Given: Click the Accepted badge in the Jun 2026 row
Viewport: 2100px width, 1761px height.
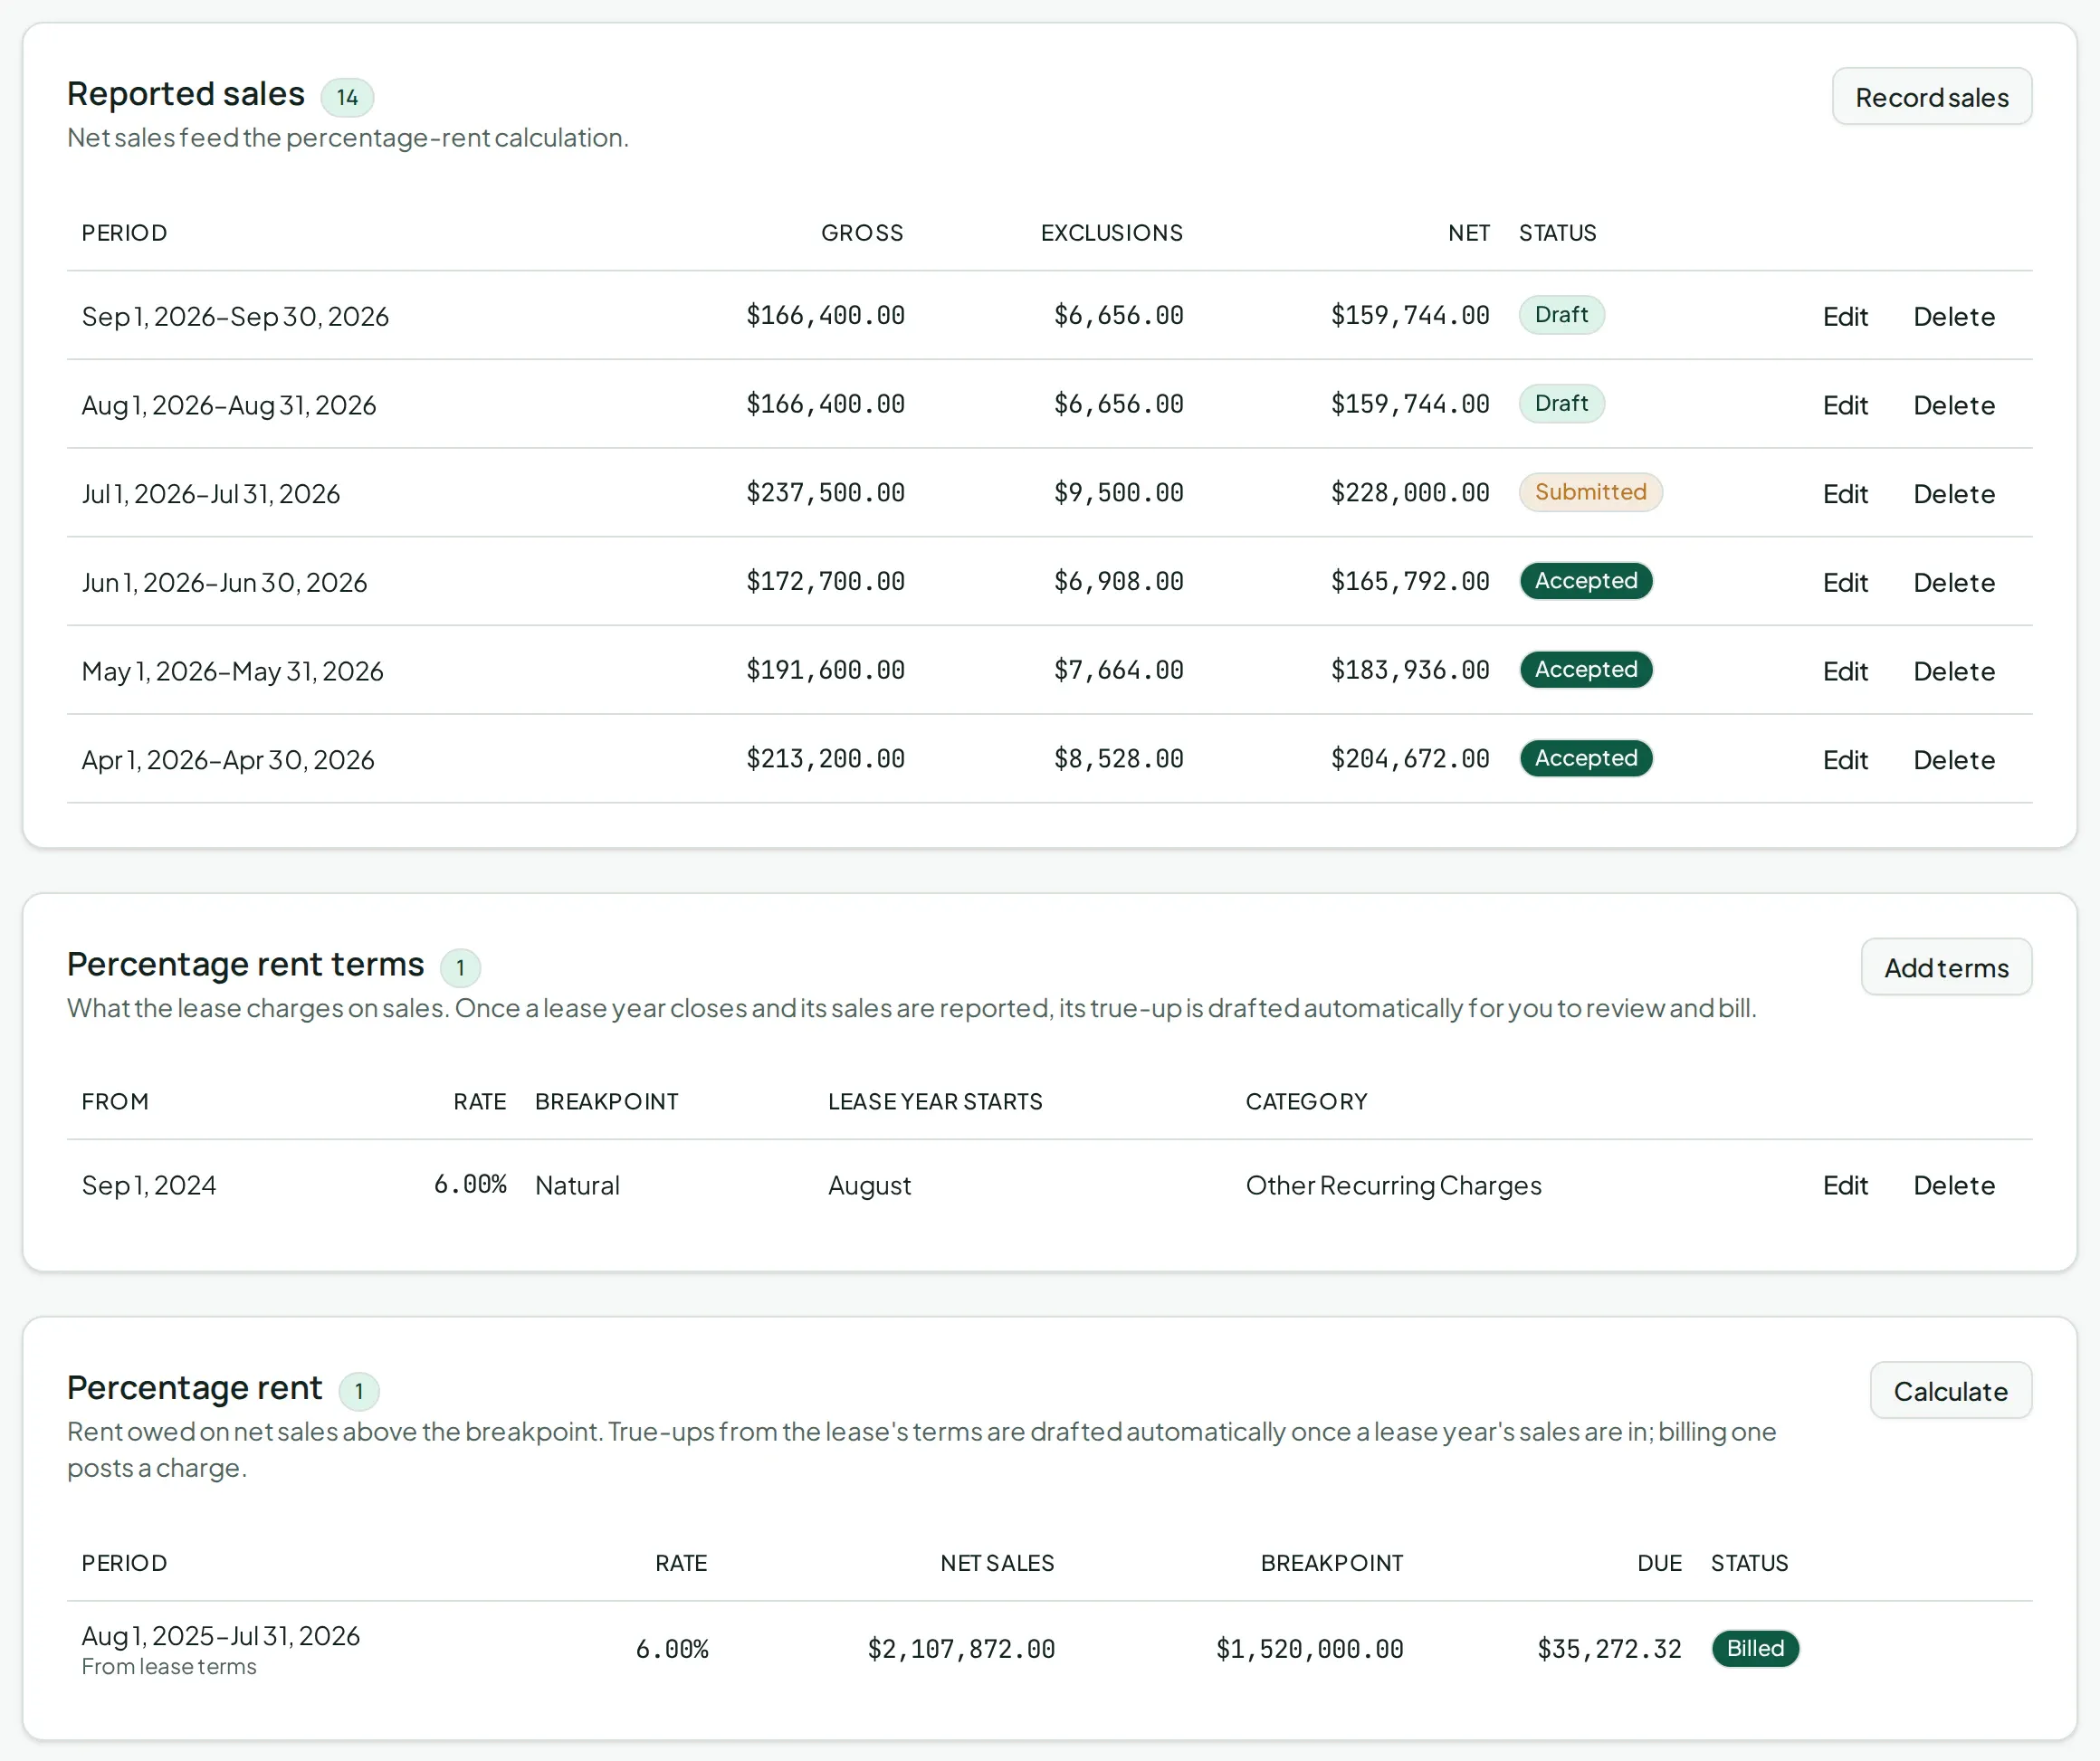Looking at the screenshot, I should click(1586, 581).
